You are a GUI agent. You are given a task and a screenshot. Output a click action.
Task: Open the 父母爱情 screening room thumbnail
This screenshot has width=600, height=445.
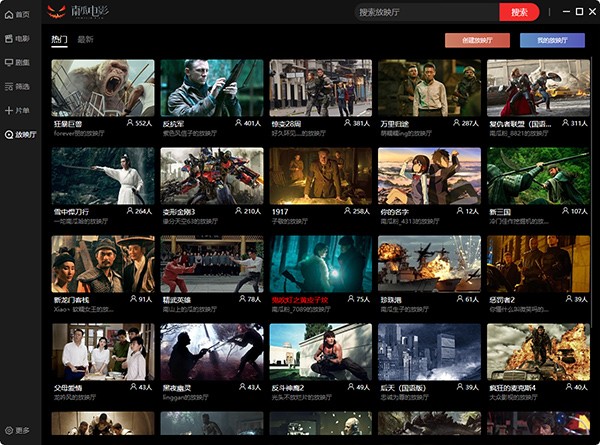103,352
